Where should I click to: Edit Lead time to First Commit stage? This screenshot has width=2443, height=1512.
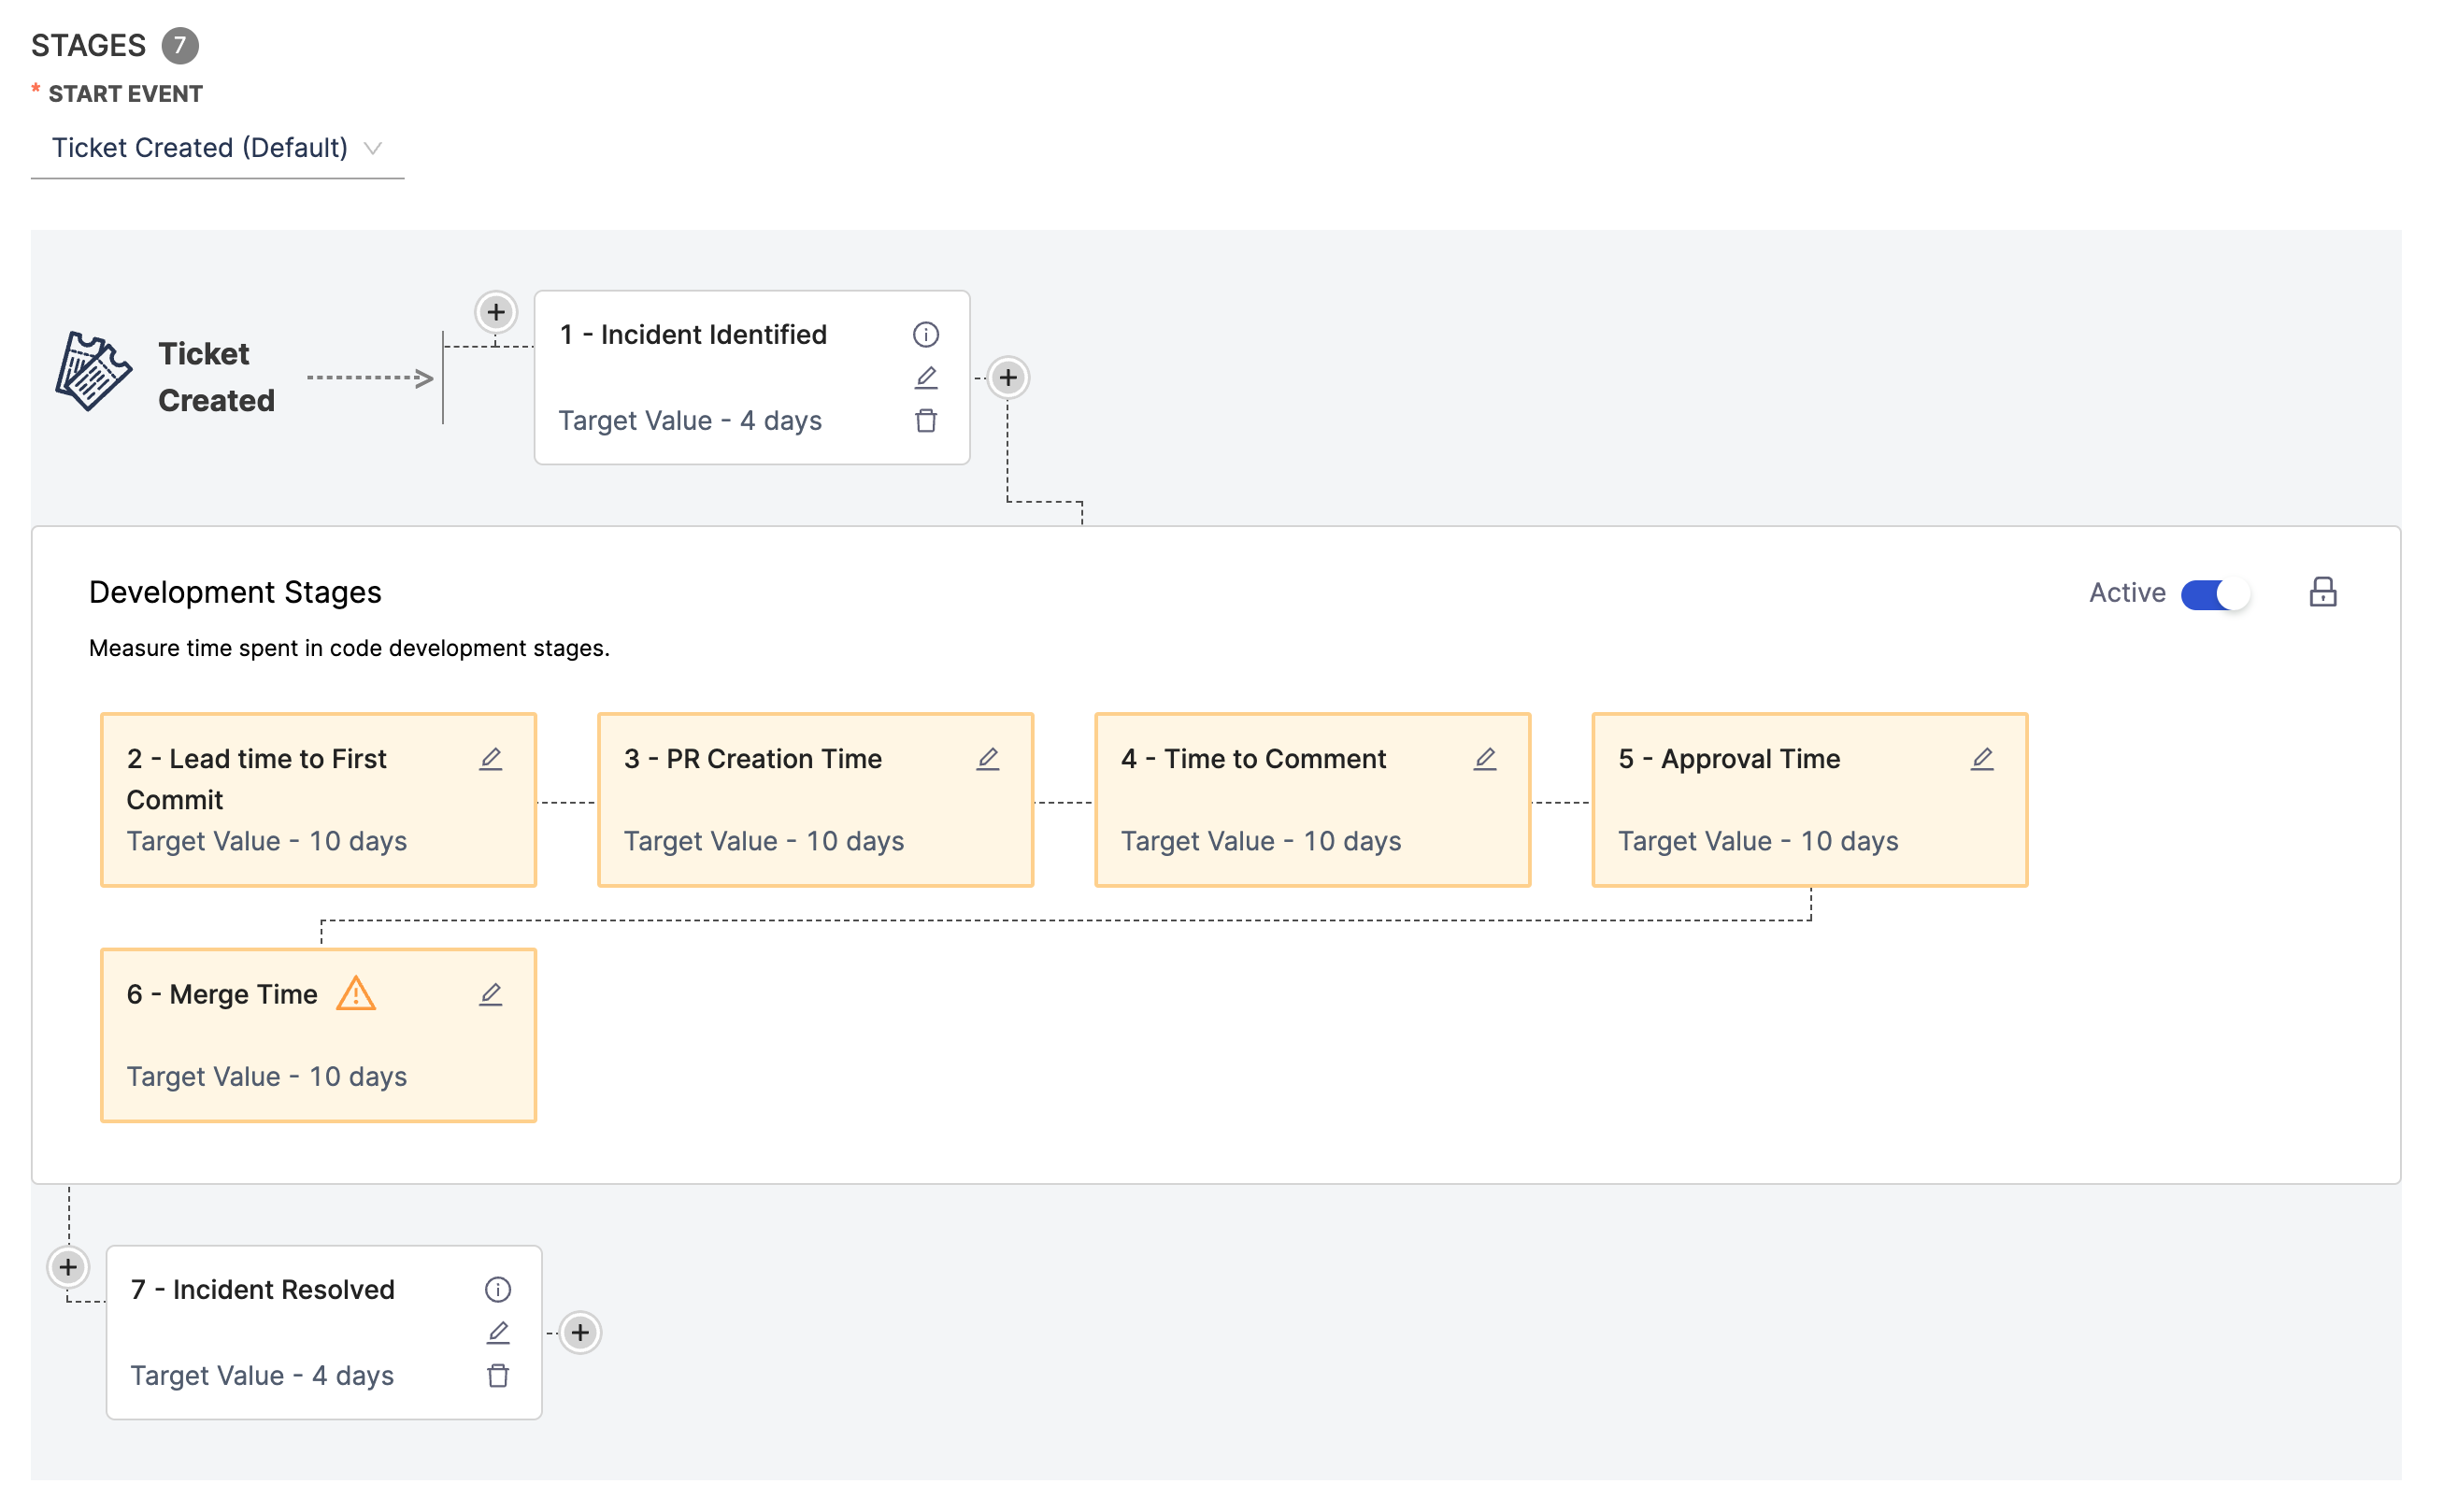click(x=490, y=759)
